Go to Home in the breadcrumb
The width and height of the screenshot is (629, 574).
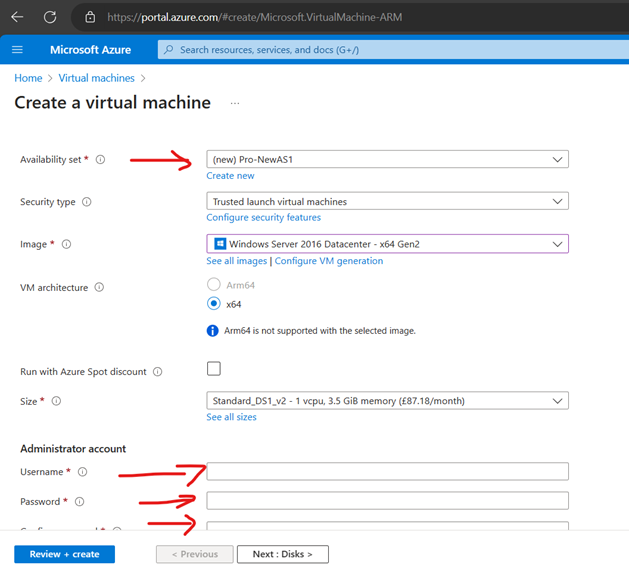coord(28,78)
